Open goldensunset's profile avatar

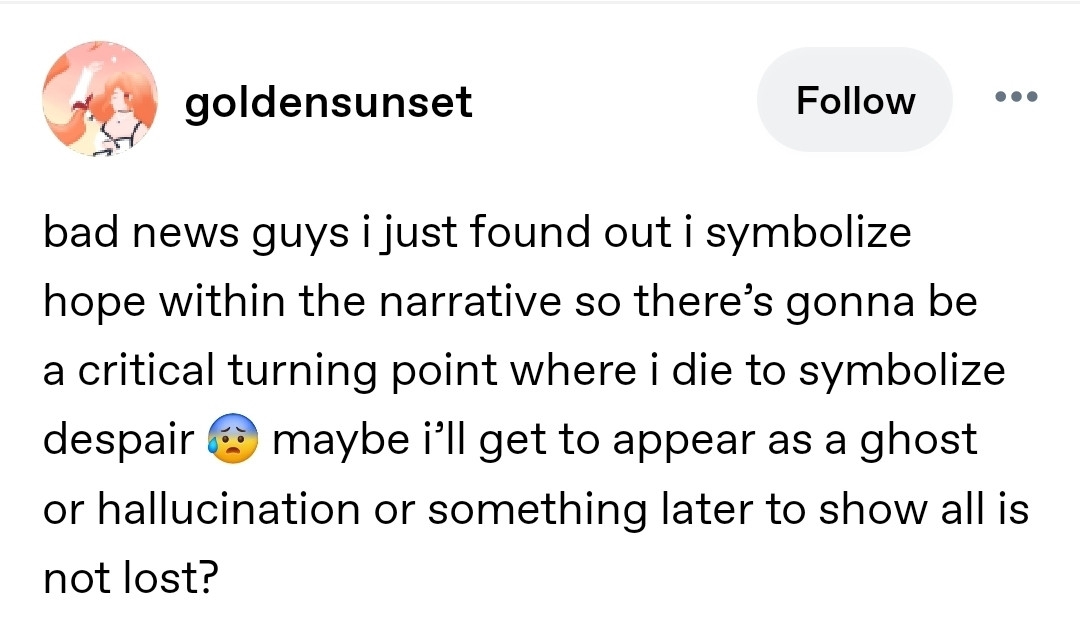(100, 98)
